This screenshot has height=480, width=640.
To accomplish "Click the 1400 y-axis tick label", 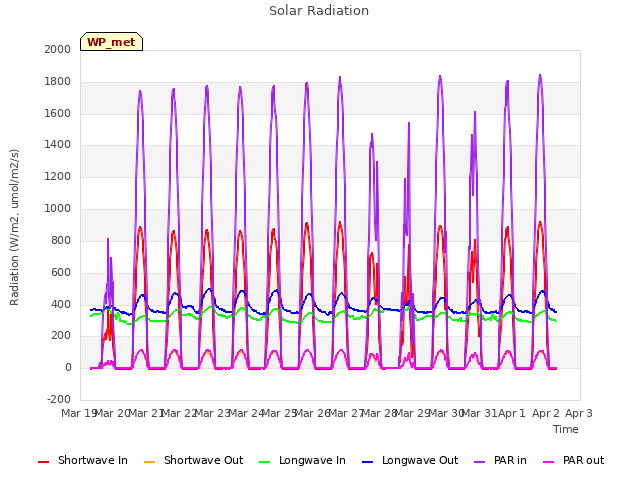I will 58,144.
